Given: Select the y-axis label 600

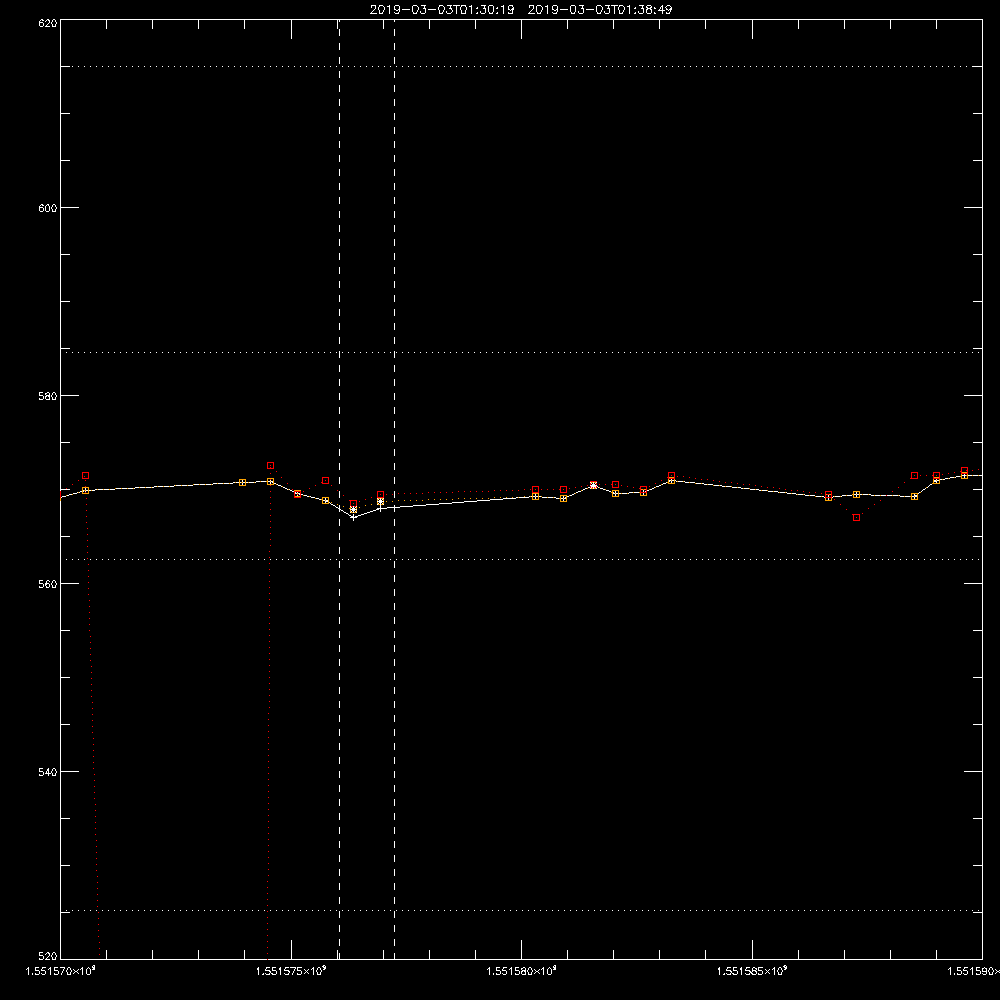Looking at the screenshot, I should point(48,209).
